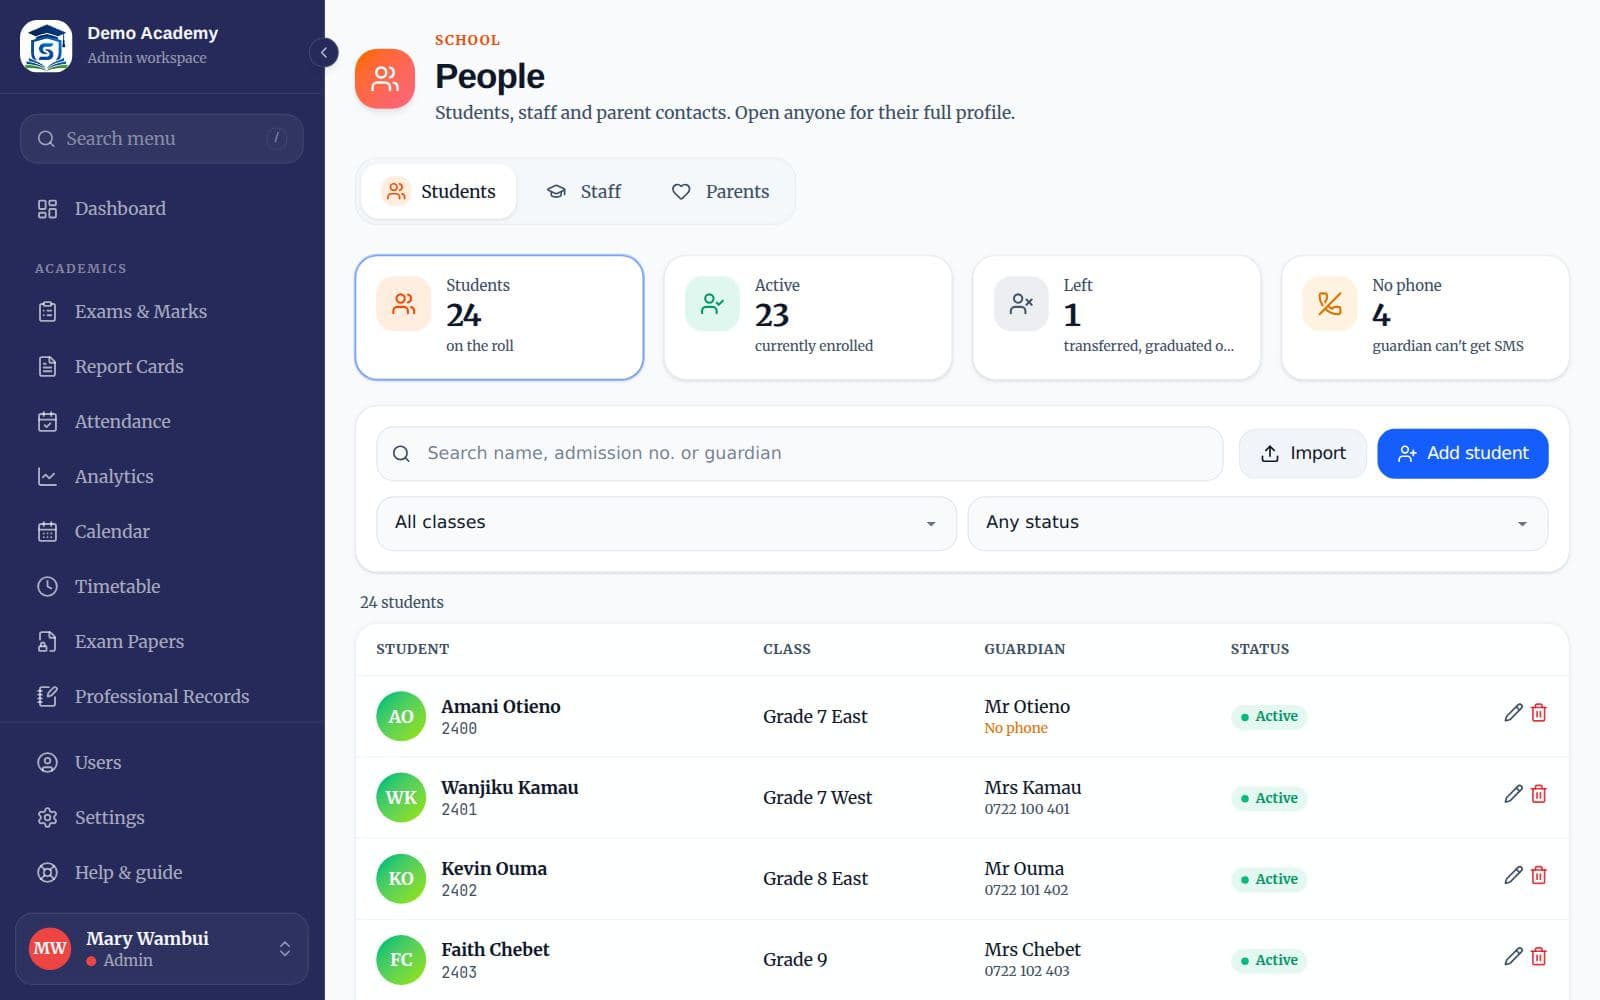Delete Faith Chebet with the trash icon

tap(1539, 956)
